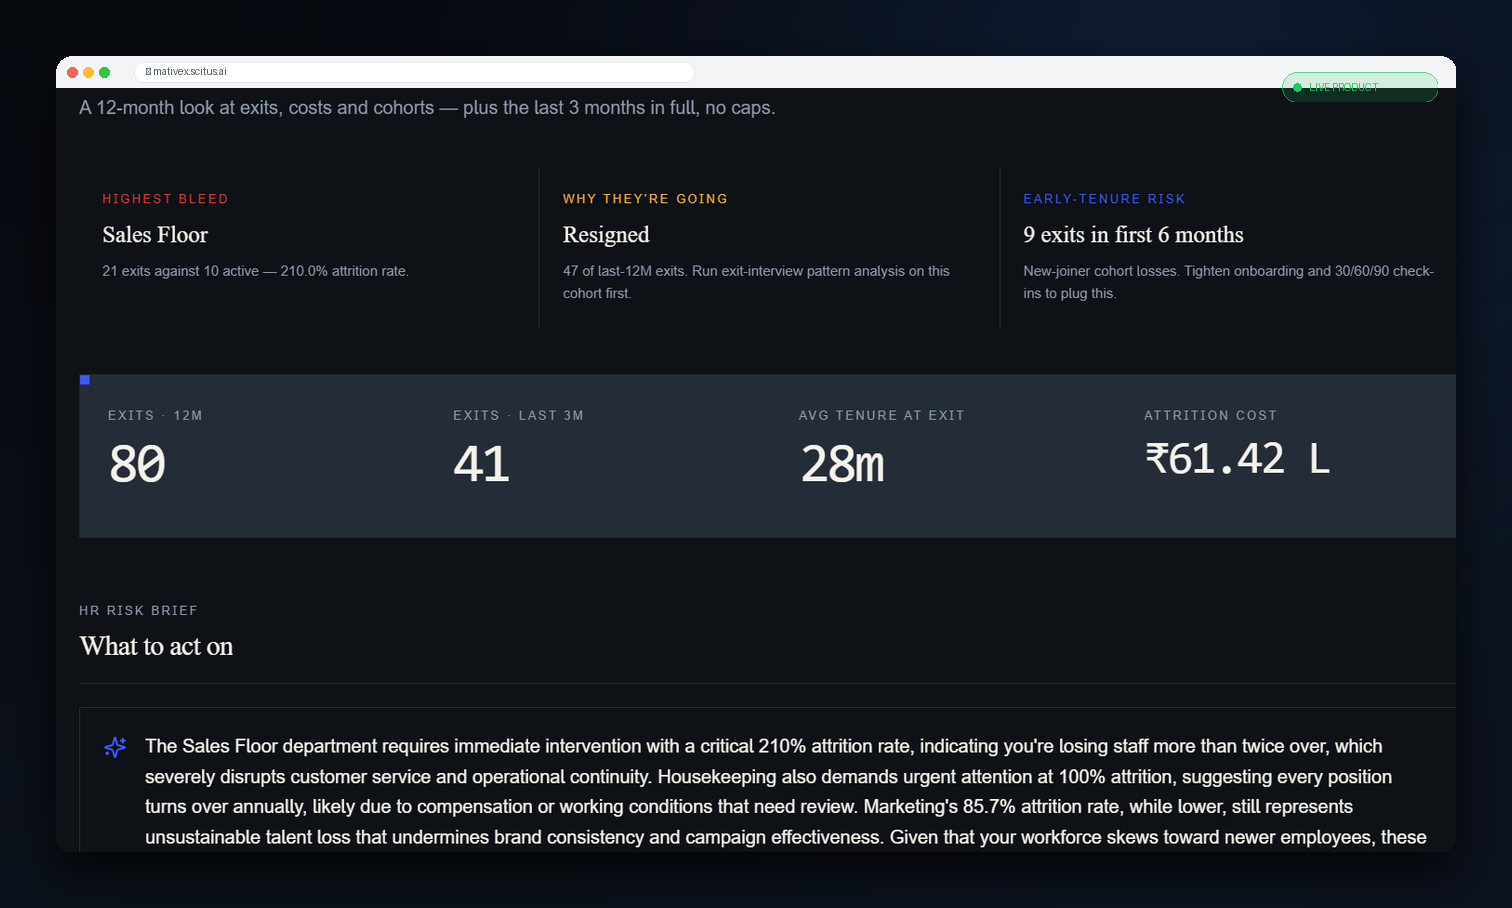Click the Sales Floor heading
The image size is (1512, 908).
[155, 235]
